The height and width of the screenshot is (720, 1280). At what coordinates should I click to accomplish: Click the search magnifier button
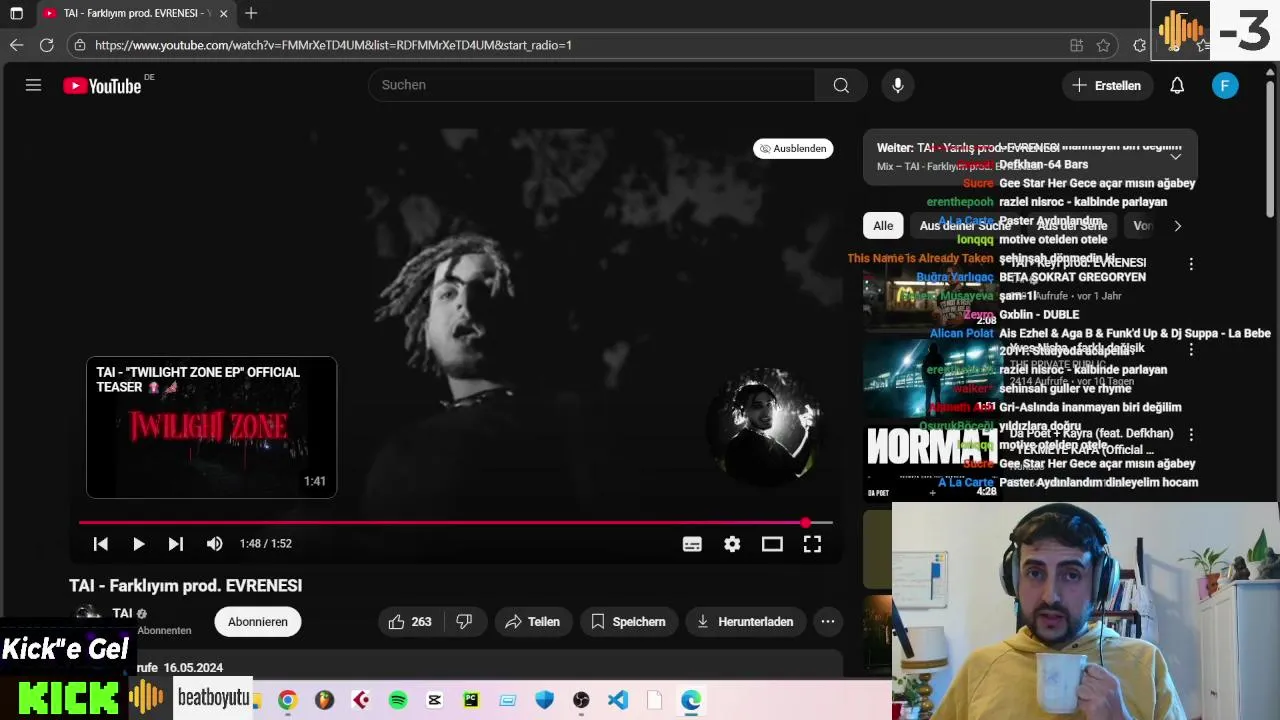[841, 85]
